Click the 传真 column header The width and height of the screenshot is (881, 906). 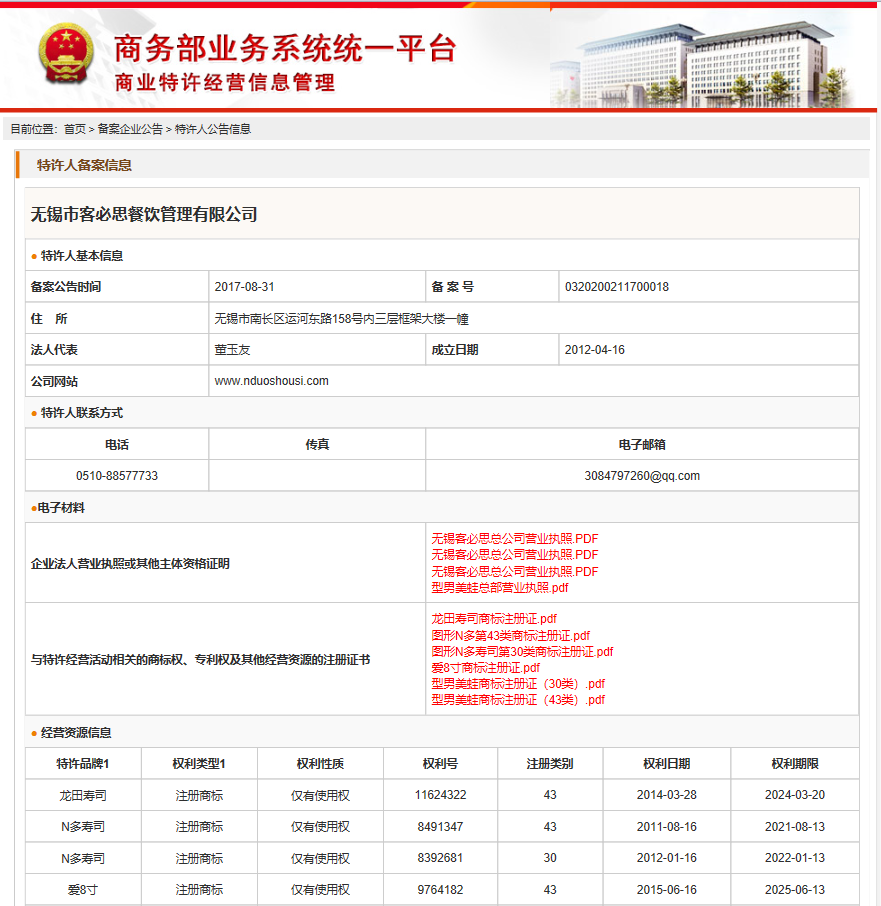click(x=317, y=444)
